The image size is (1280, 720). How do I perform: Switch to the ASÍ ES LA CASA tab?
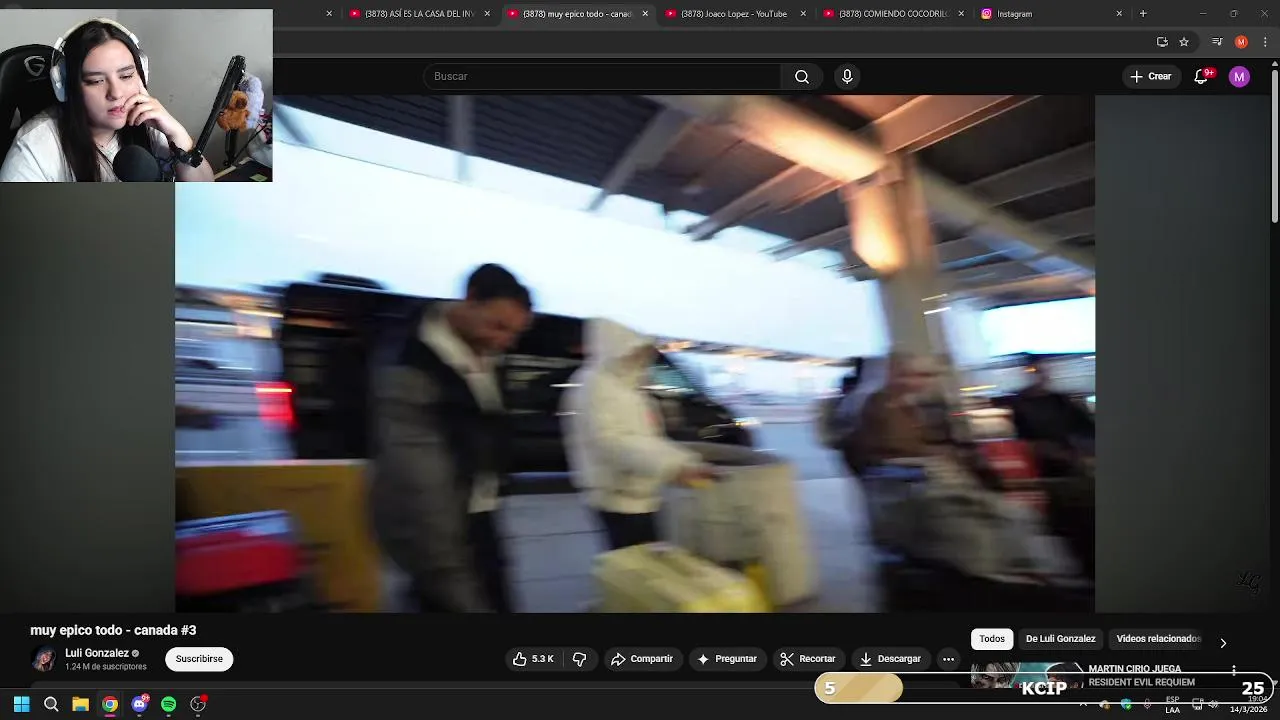coord(420,14)
